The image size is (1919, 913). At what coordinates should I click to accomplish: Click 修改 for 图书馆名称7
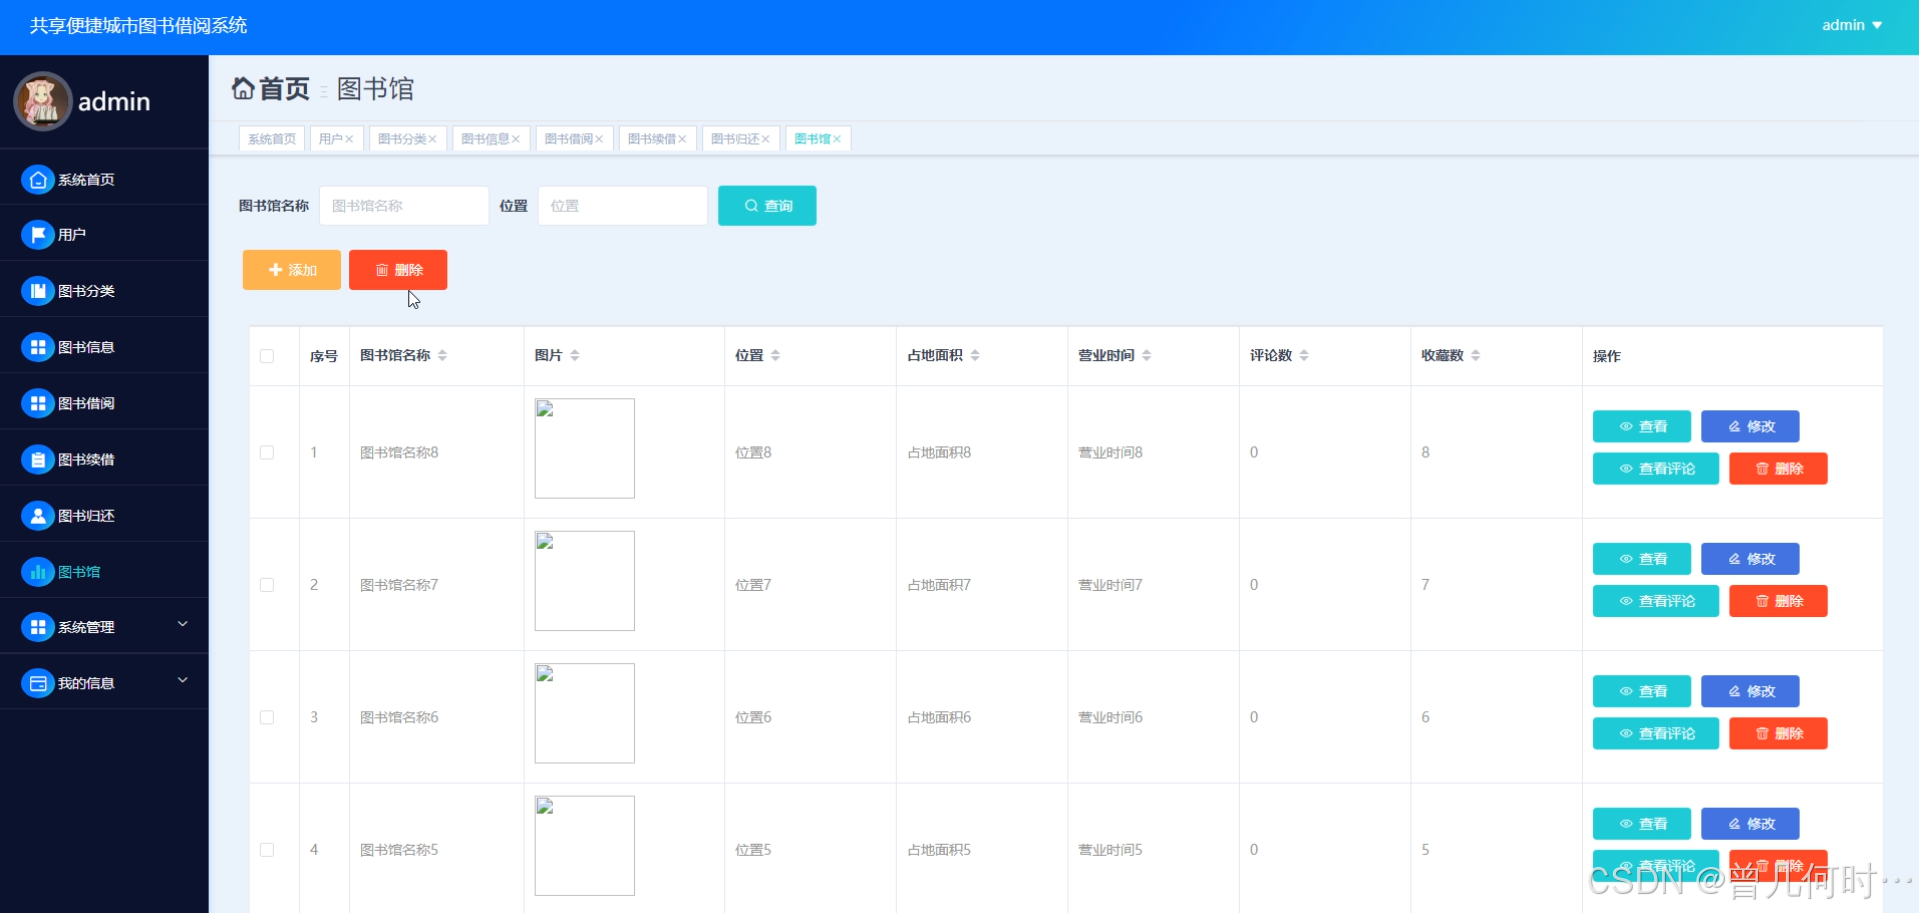1750,559
